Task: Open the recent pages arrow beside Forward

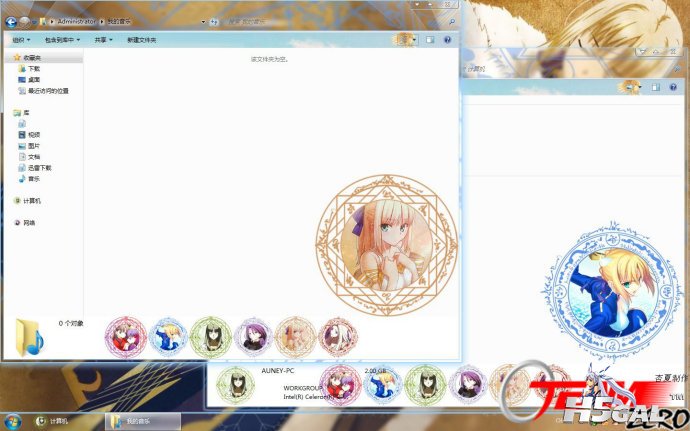Action: 34,22
